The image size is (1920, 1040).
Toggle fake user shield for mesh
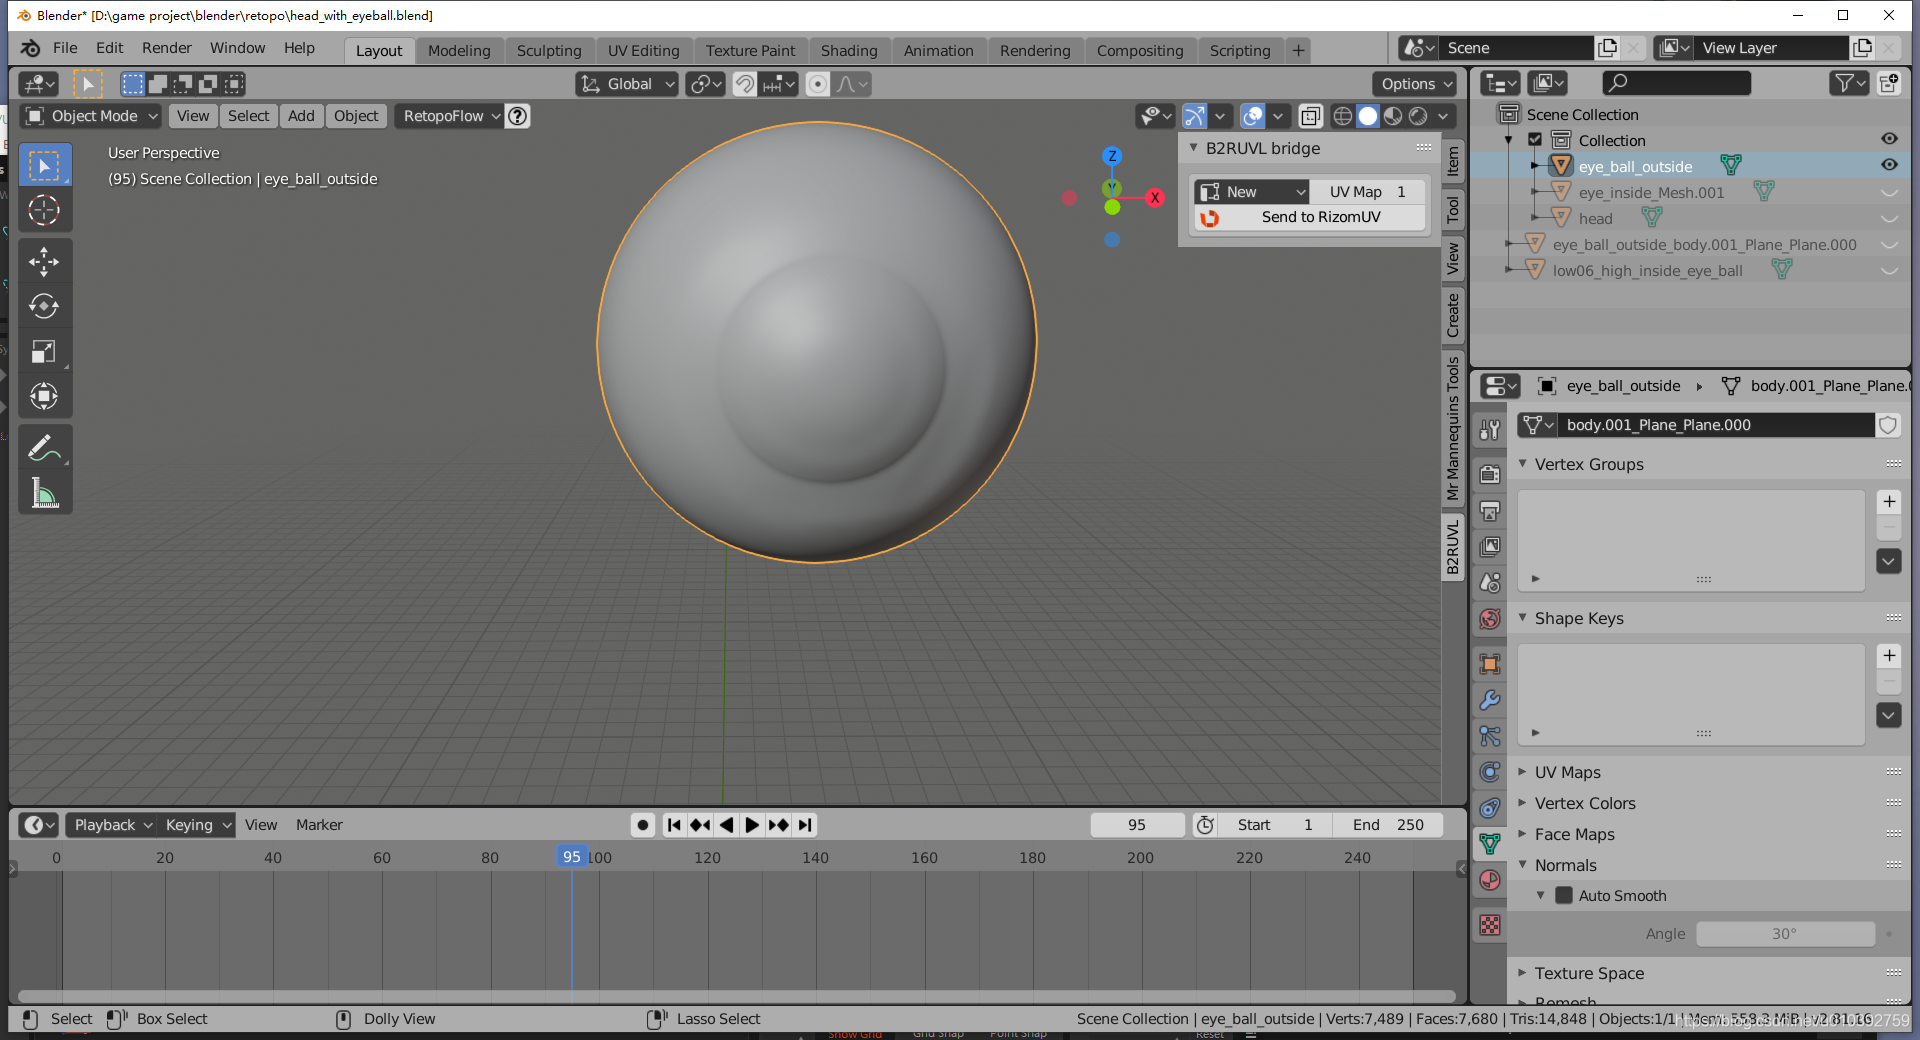click(x=1887, y=425)
